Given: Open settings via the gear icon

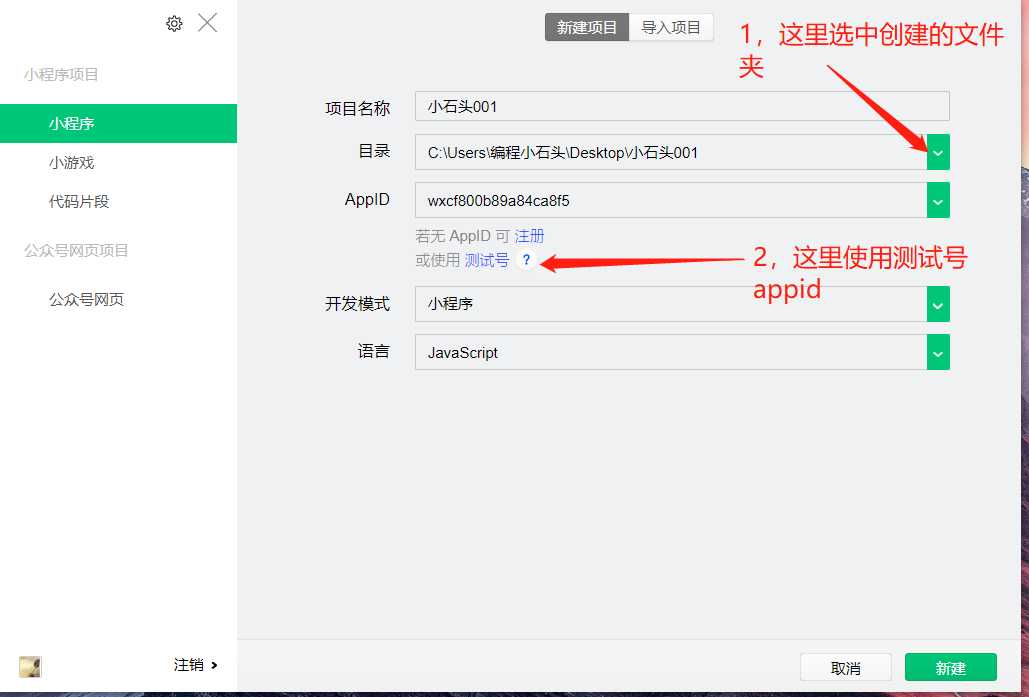Looking at the screenshot, I should (174, 24).
